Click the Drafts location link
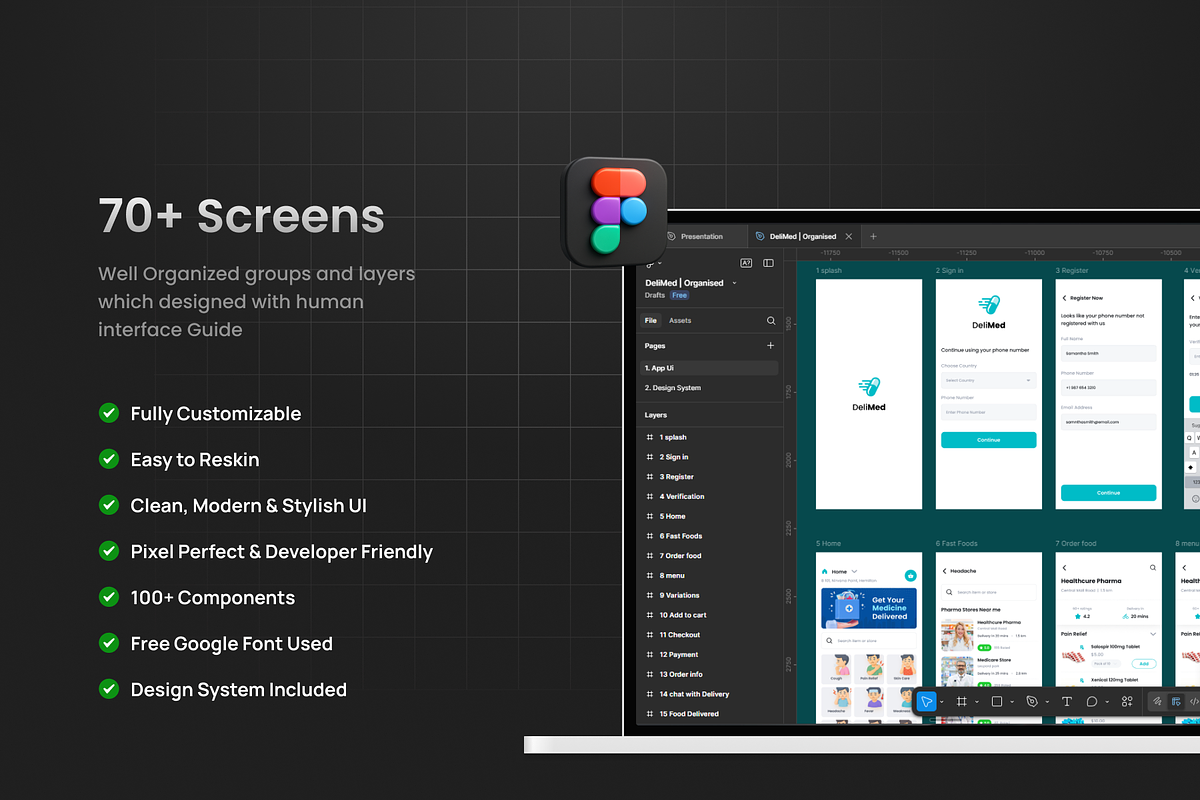Screen dimensions: 1200x800 point(655,296)
